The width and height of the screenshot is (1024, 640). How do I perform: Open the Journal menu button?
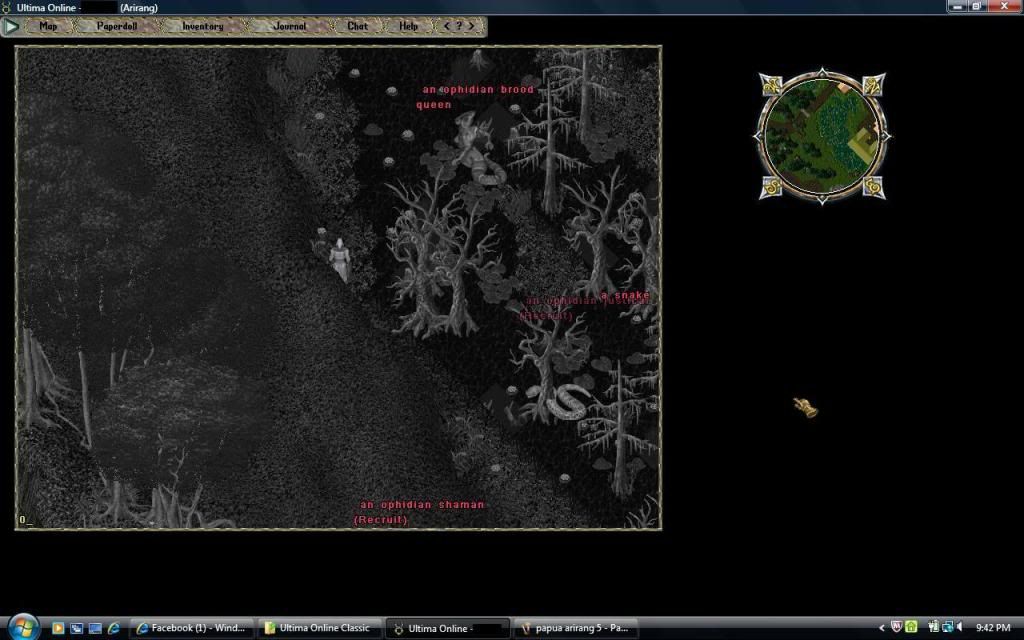tap(290, 26)
